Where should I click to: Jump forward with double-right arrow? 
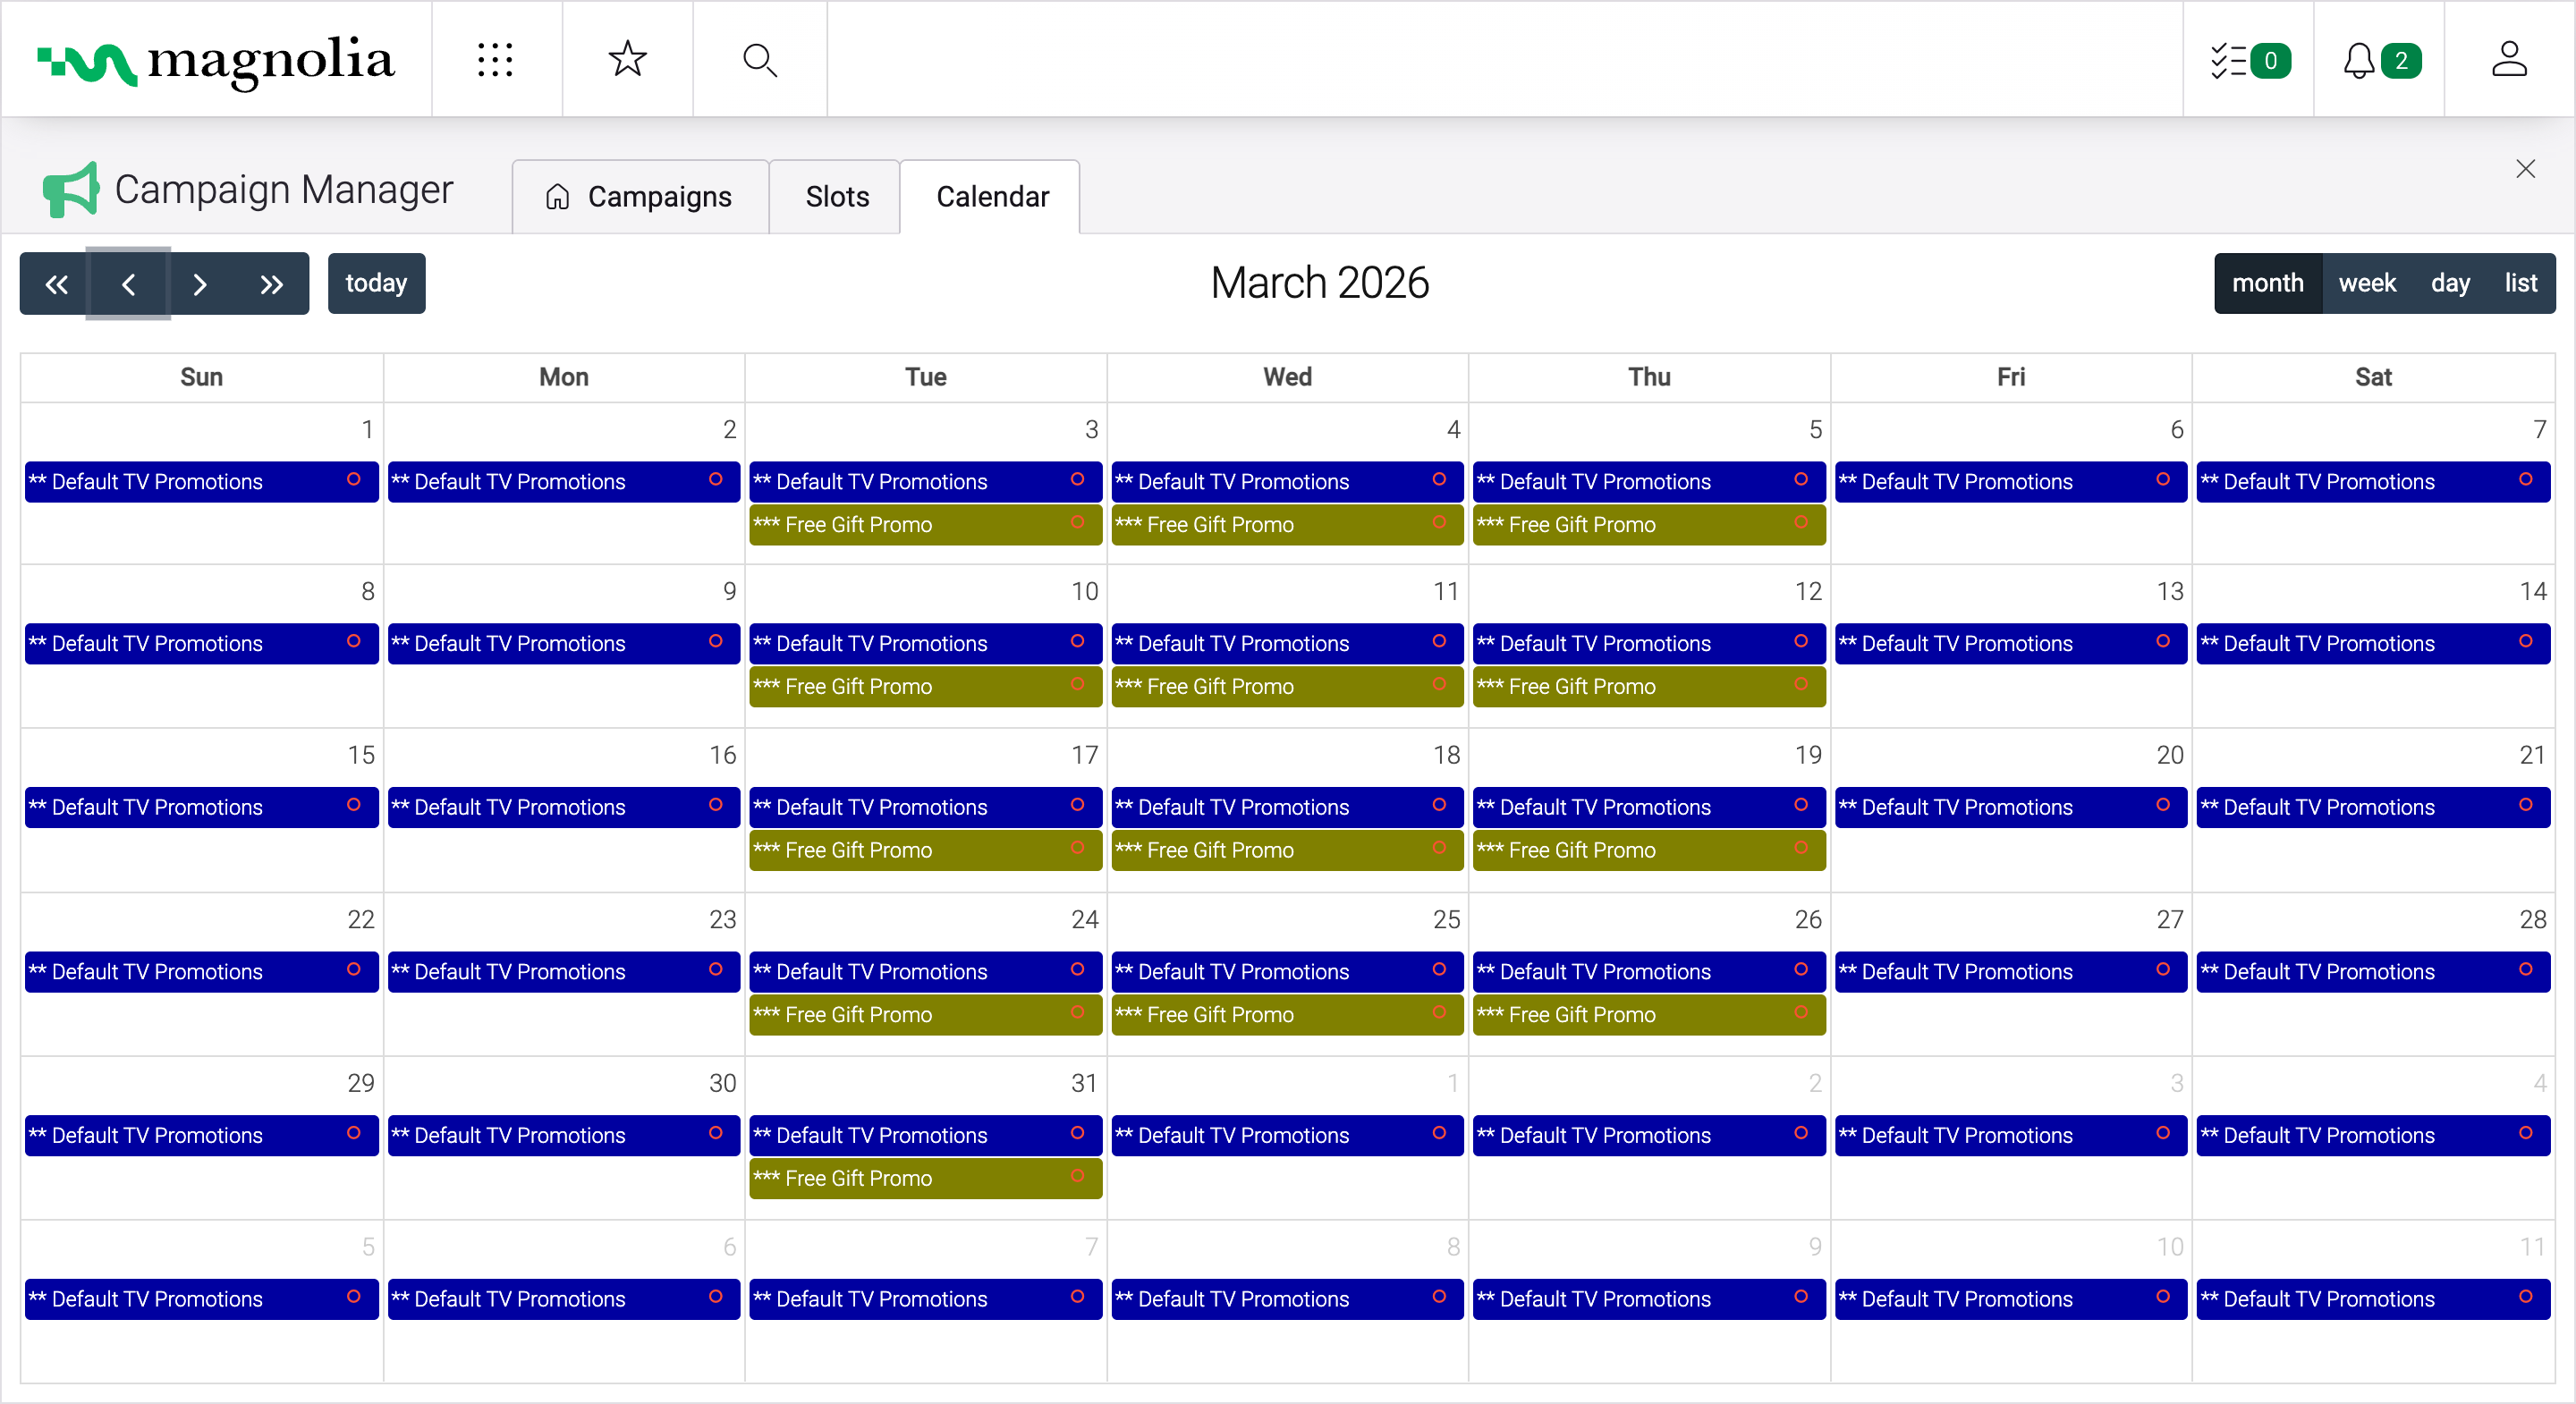click(271, 284)
